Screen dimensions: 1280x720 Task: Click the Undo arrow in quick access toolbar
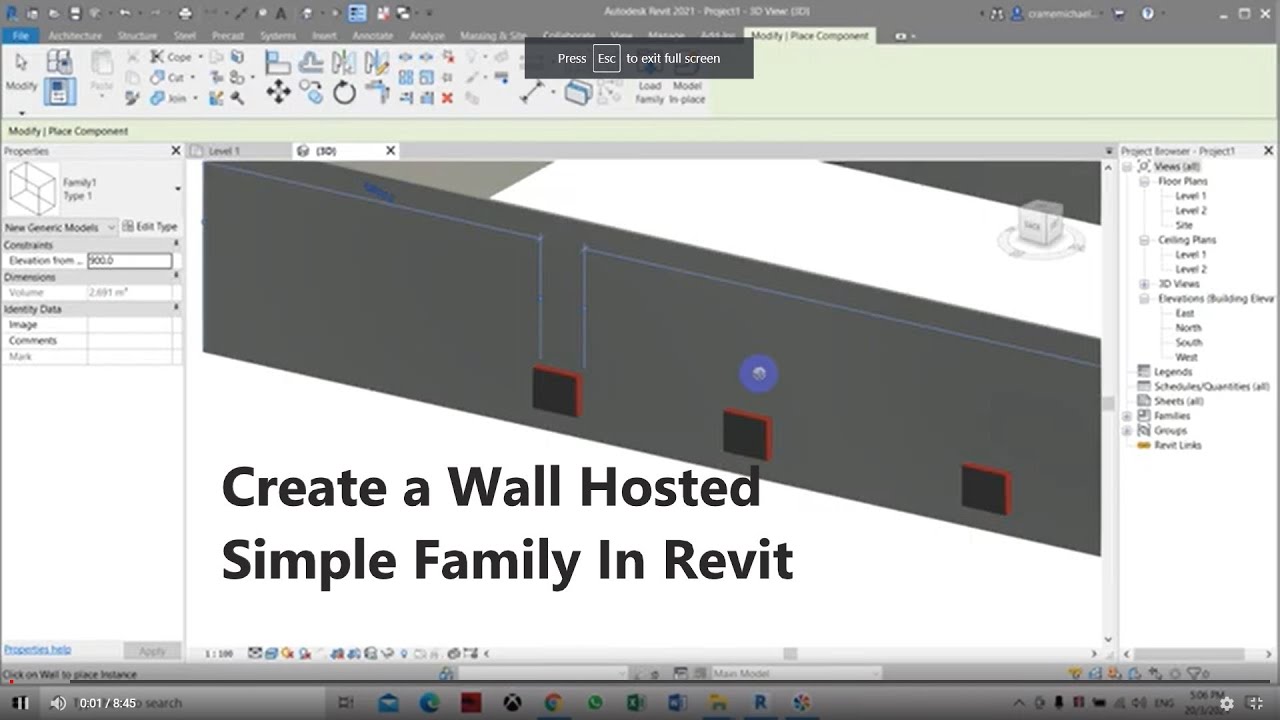(125, 13)
